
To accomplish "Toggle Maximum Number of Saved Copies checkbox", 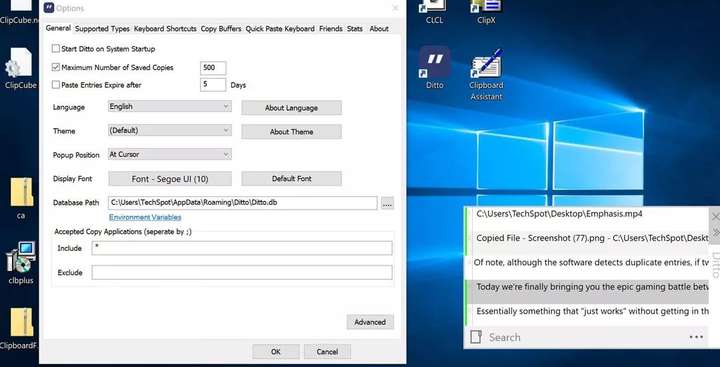I will pos(56,68).
